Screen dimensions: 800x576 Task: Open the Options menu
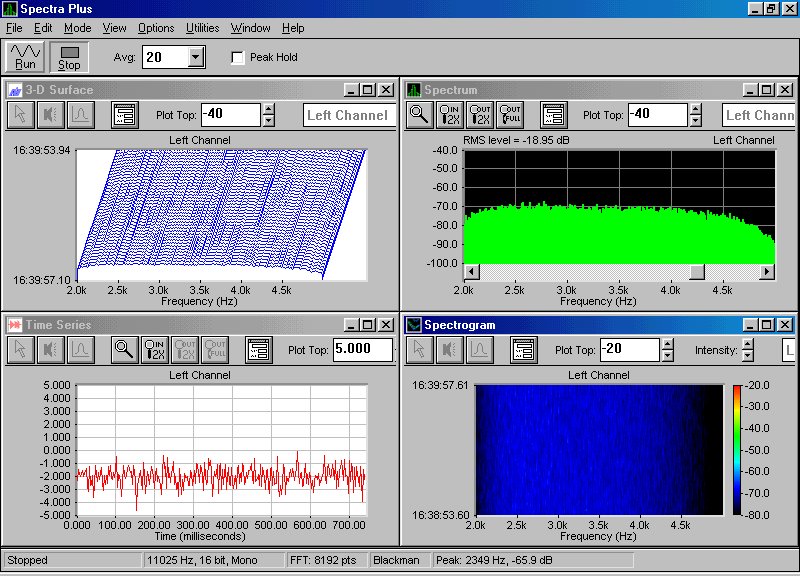coord(156,28)
